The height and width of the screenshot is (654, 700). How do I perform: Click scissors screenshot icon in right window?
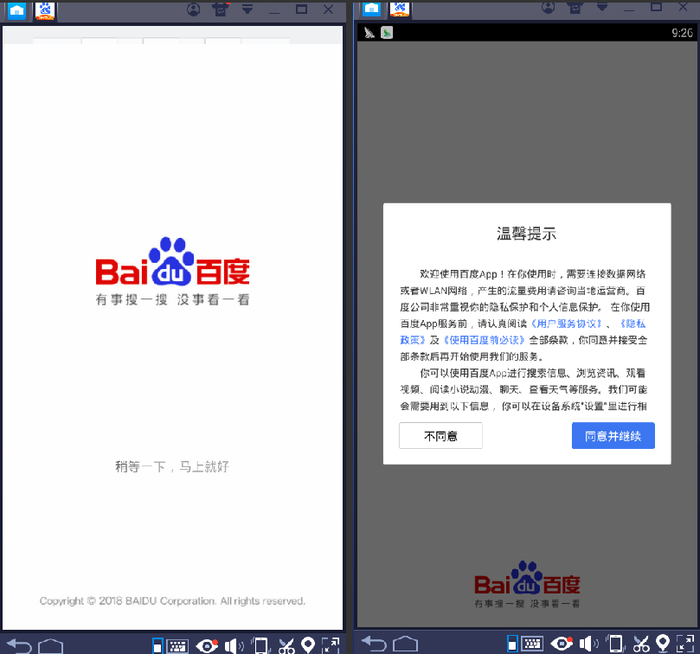[641, 644]
